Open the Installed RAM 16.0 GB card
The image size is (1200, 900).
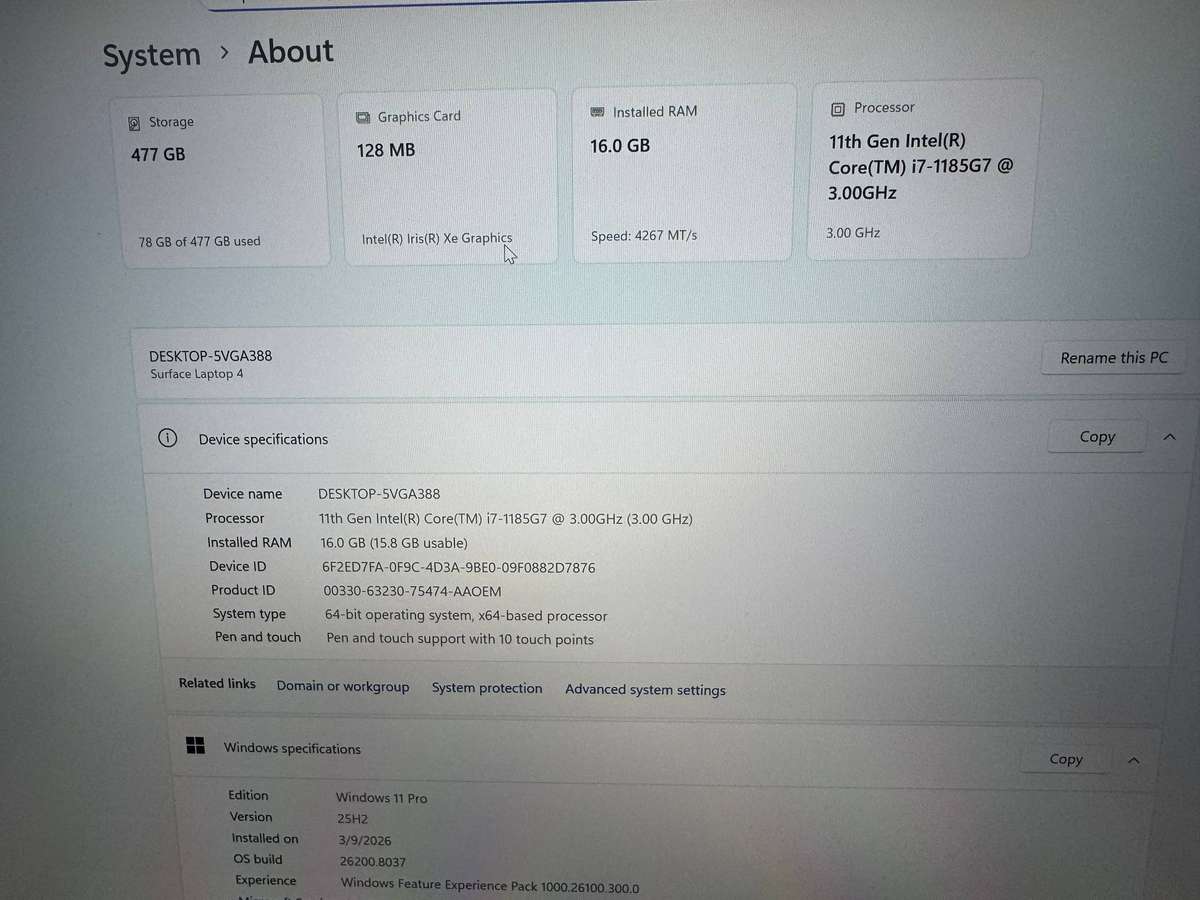click(x=685, y=173)
